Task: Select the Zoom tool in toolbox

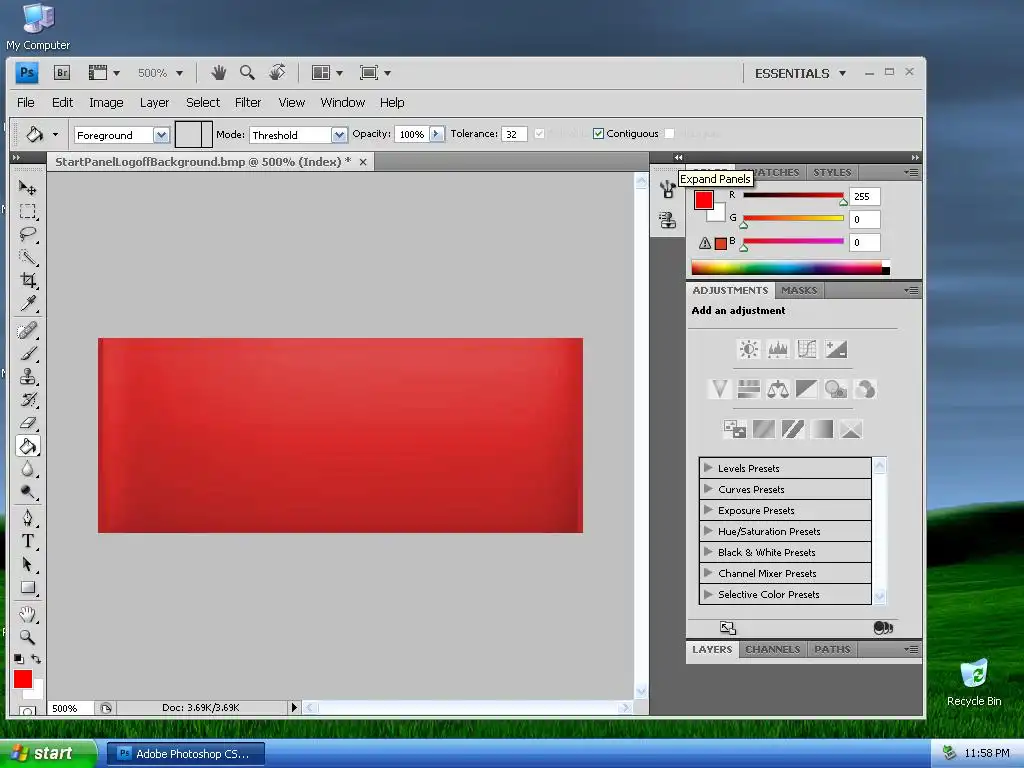Action: pyautogui.click(x=27, y=637)
